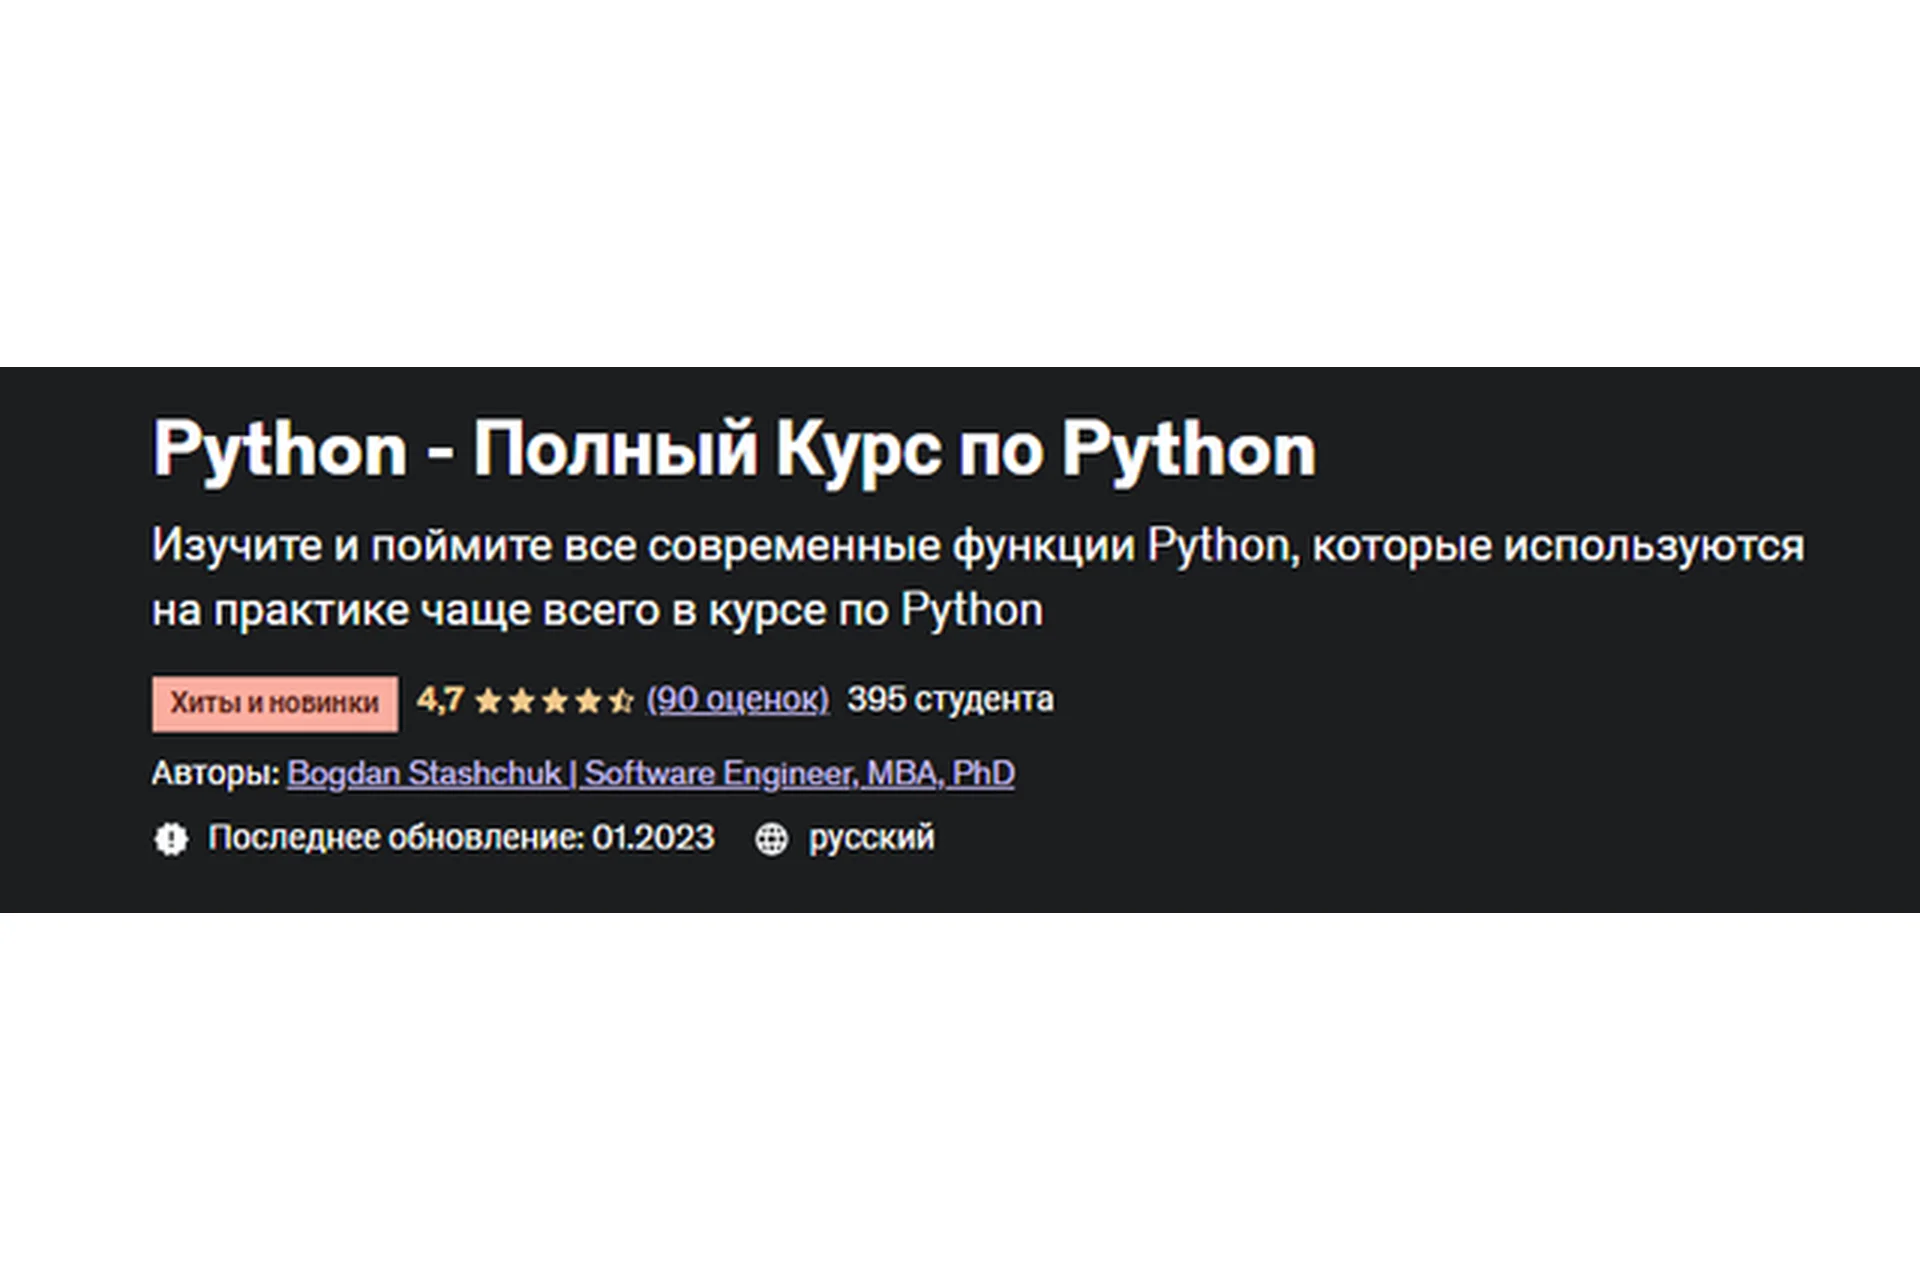Click the globe symbol before the language label

point(770,837)
